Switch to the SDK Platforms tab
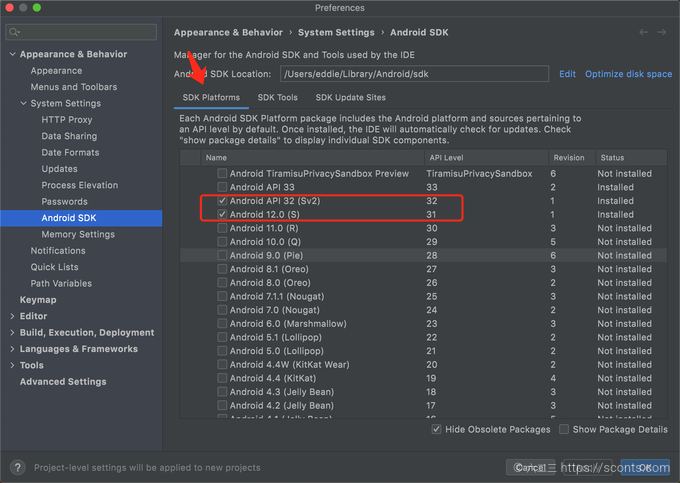The height and width of the screenshot is (483, 680). [x=211, y=98]
